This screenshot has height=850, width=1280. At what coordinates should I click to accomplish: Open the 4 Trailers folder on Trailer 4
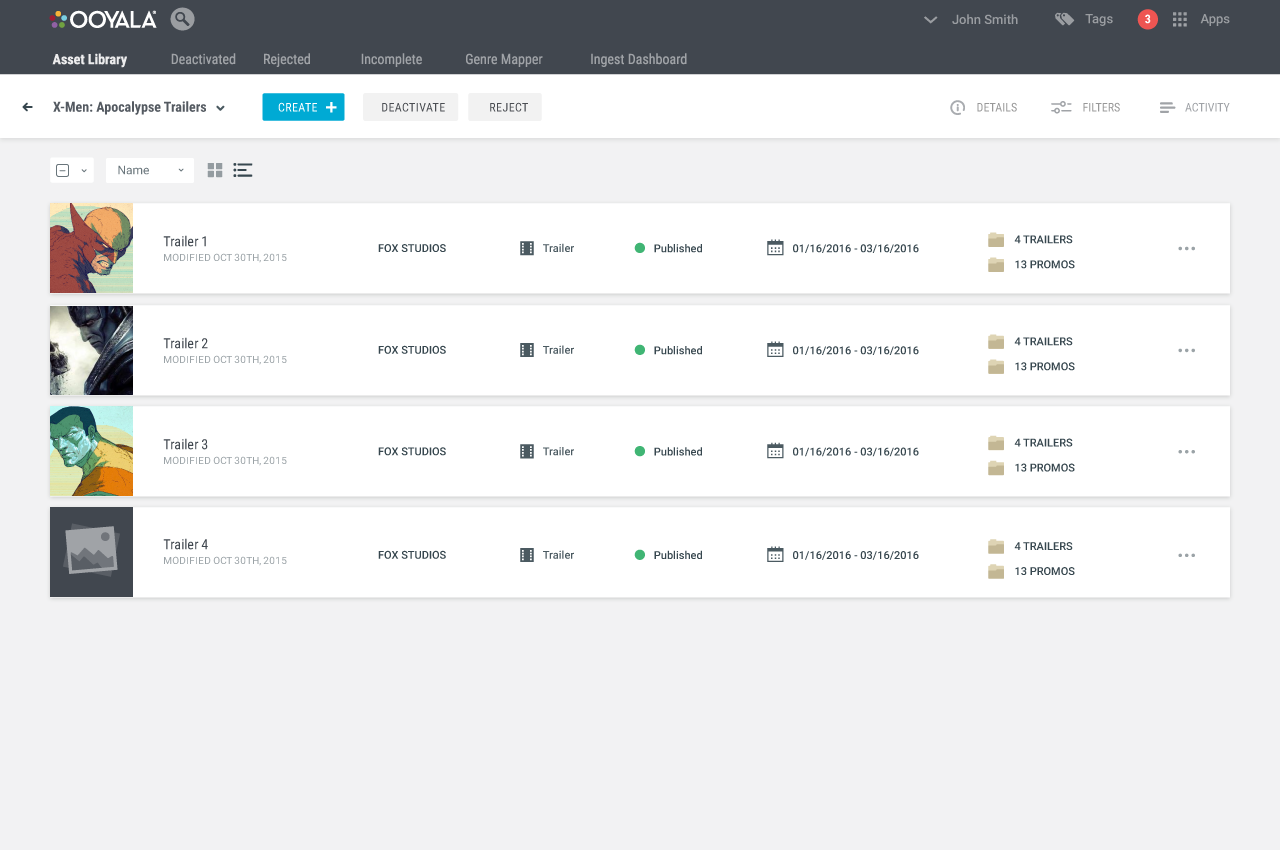click(x=1030, y=546)
